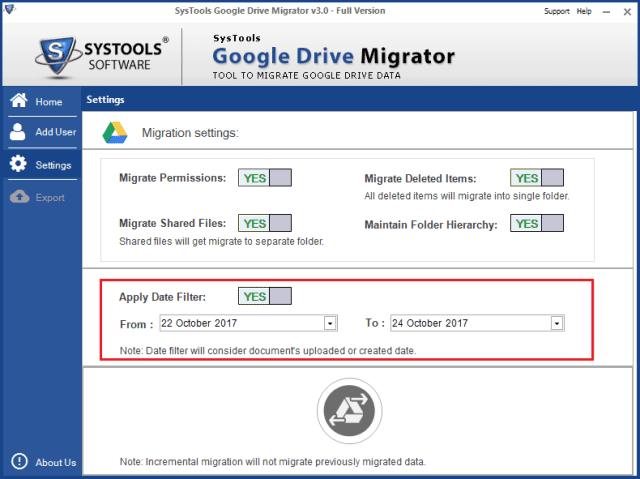Viewport: 640px width, 479px height.
Task: Click the incremental migration note text
Action: (272, 462)
